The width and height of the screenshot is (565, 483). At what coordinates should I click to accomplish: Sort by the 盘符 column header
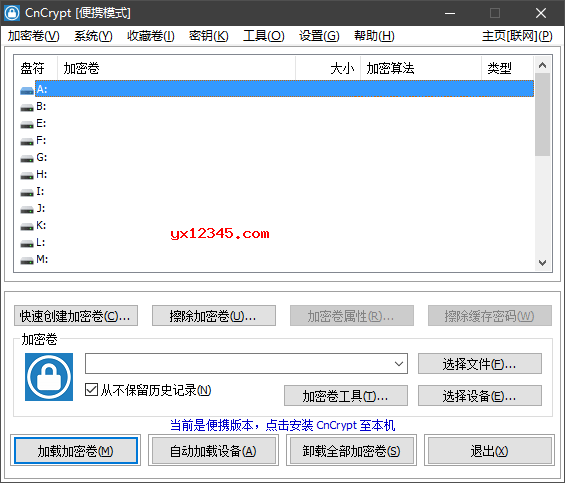click(x=36, y=68)
